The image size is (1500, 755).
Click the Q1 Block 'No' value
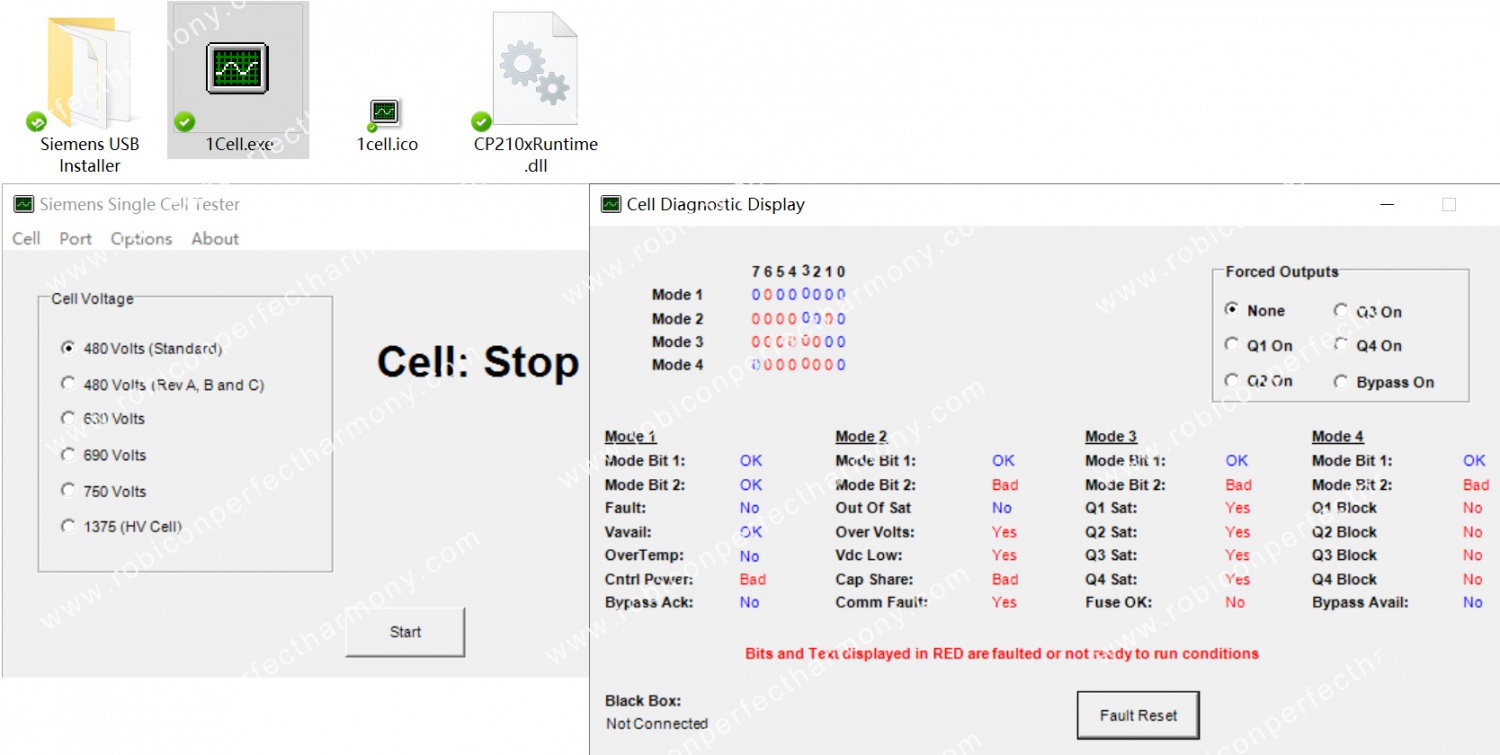tap(1473, 508)
